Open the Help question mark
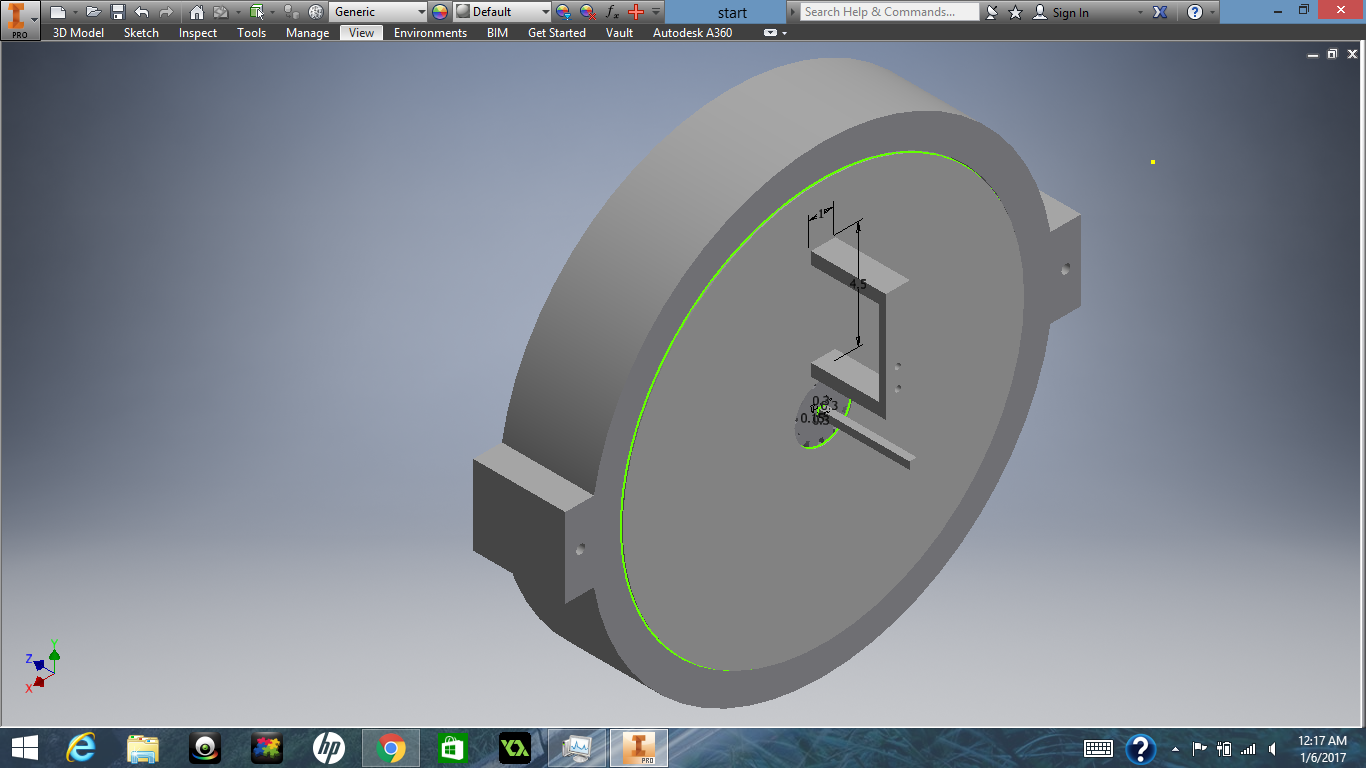The height and width of the screenshot is (768, 1366). pyautogui.click(x=1194, y=12)
